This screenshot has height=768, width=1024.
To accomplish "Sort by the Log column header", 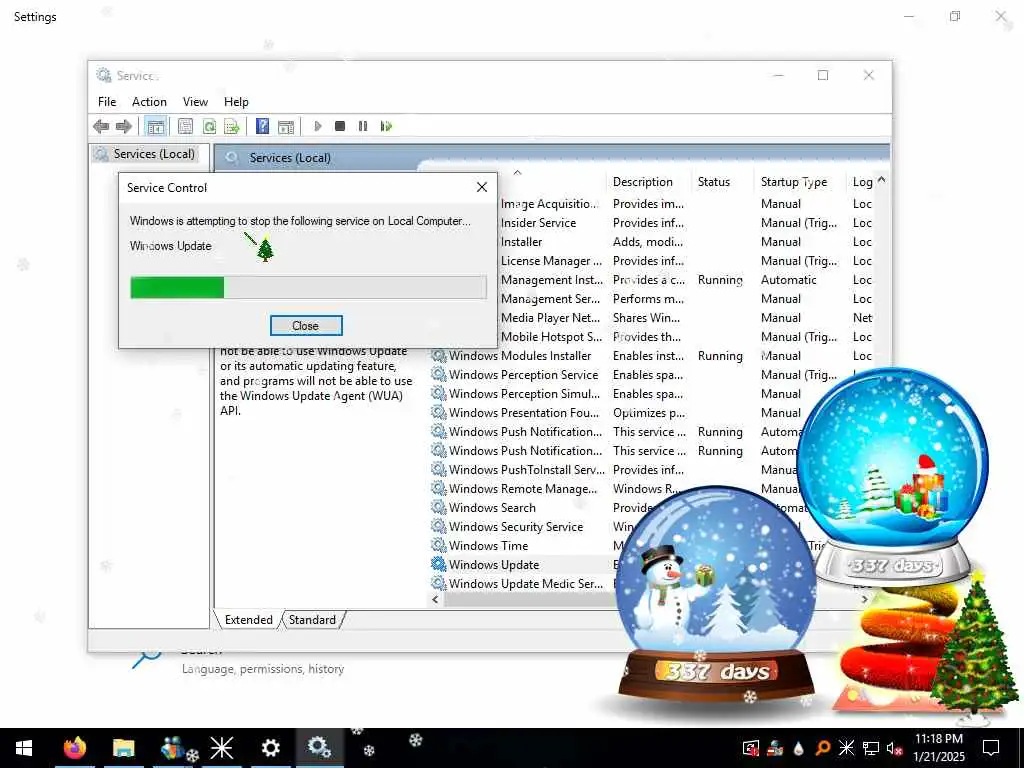I will click(862, 182).
